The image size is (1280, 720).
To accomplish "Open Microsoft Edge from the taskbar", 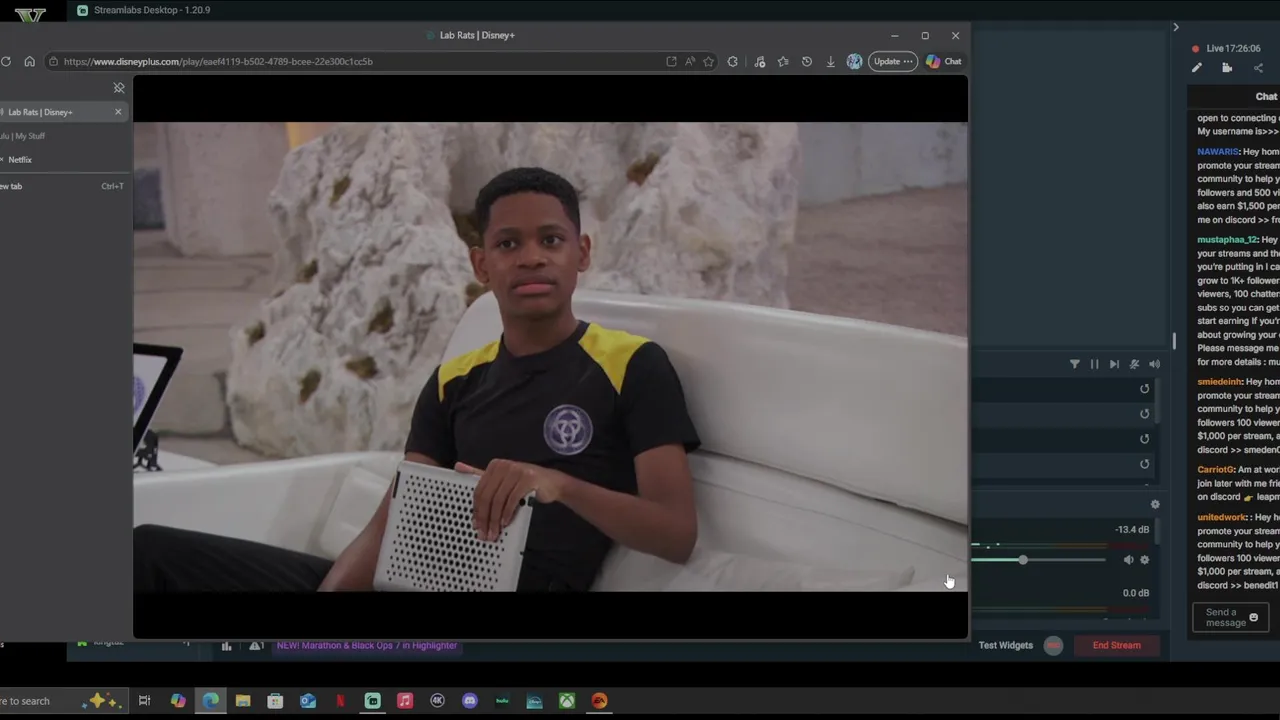I will coord(211,701).
